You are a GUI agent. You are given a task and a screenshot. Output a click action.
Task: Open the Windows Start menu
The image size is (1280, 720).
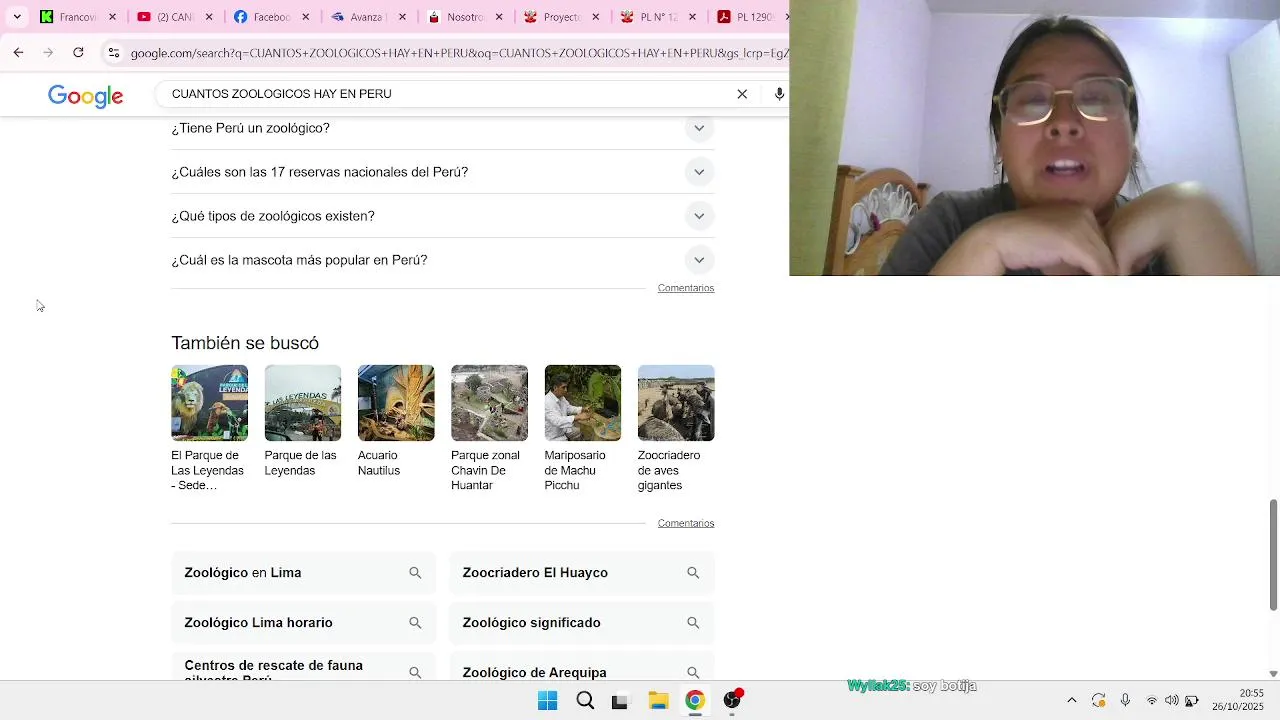(x=547, y=701)
